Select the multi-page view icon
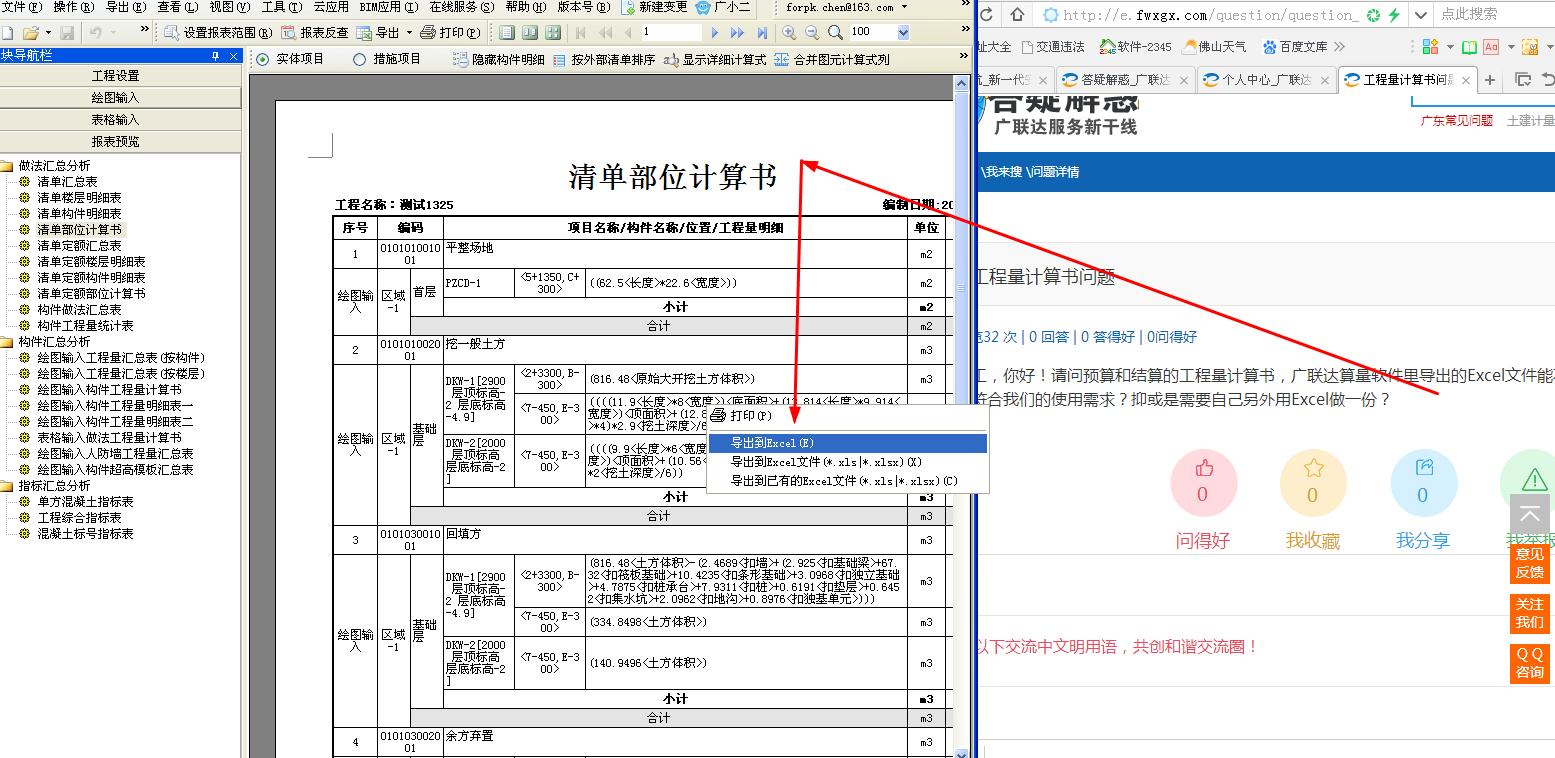The image size is (1555, 758). 552,32
